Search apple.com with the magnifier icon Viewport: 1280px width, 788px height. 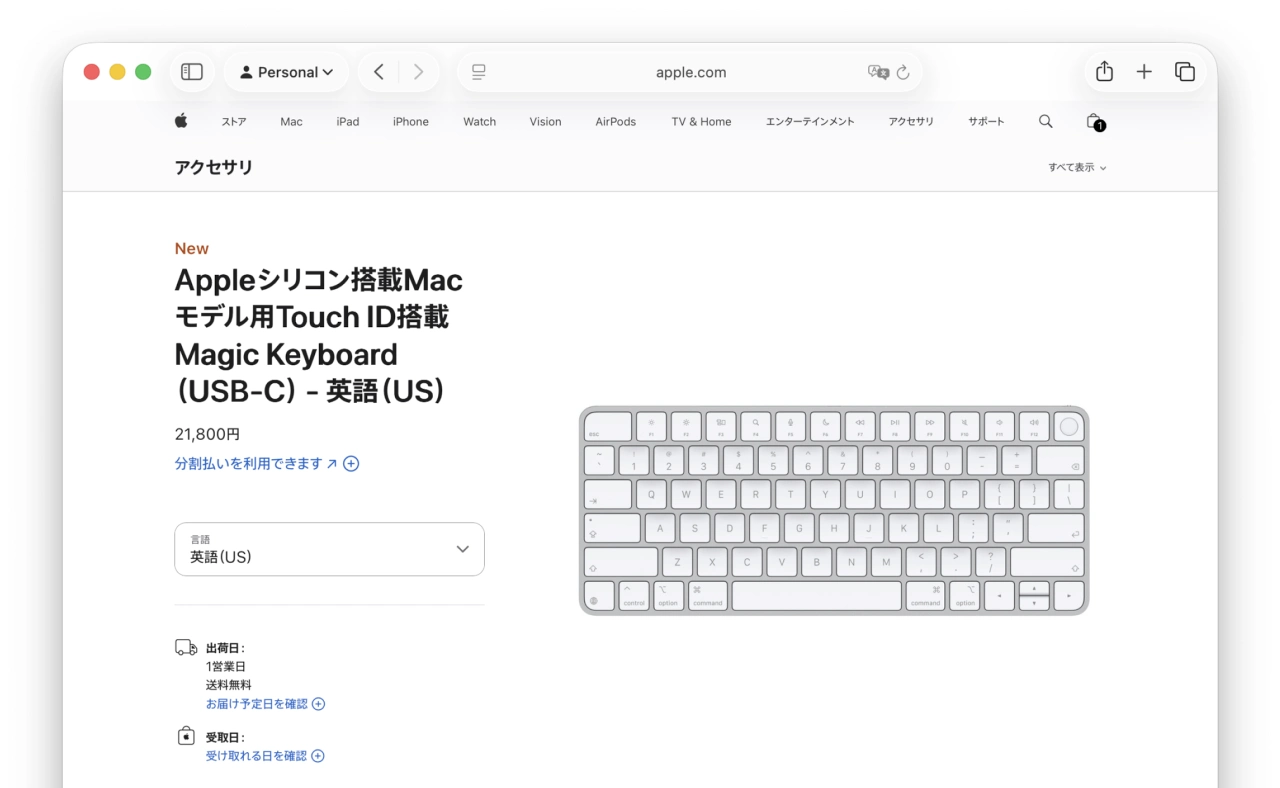coord(1046,121)
